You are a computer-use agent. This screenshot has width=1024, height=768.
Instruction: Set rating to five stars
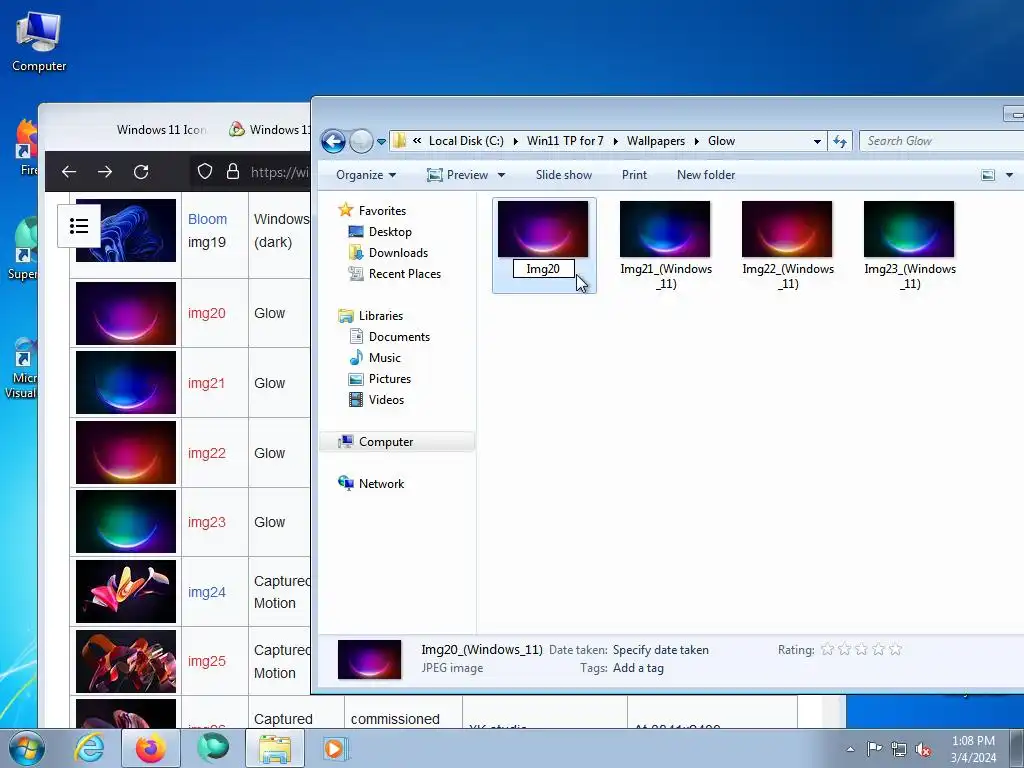point(895,649)
